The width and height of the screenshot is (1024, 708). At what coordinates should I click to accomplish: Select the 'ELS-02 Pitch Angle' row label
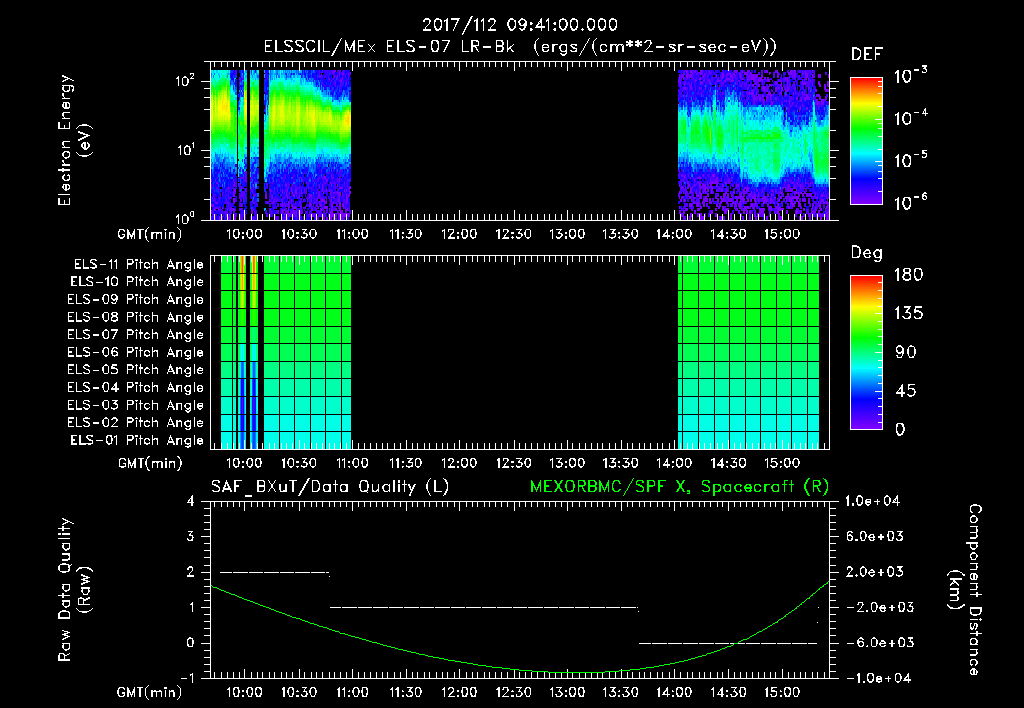136,423
